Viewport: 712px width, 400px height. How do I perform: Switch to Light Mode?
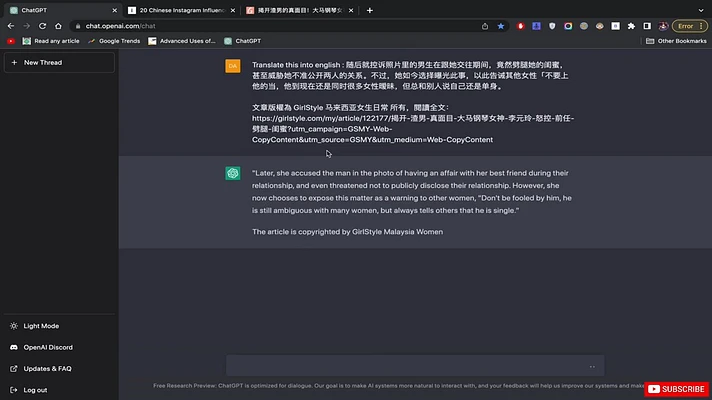(59, 326)
